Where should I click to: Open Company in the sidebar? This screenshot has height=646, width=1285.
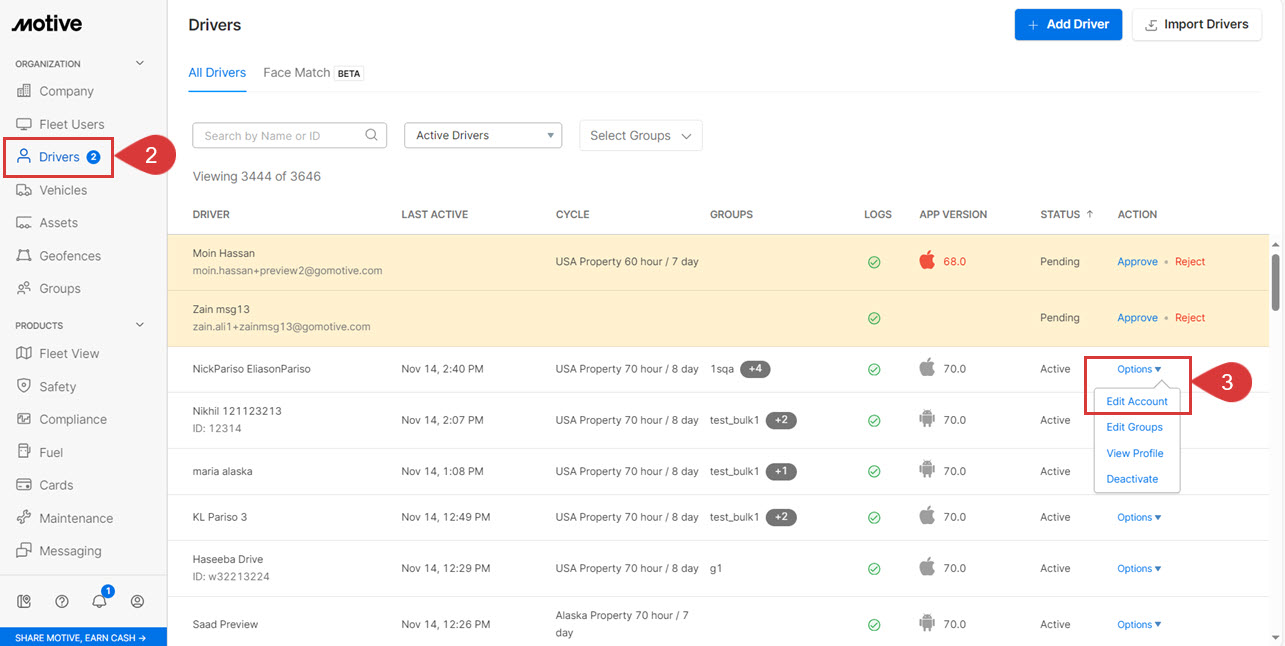pyautogui.click(x=56, y=91)
